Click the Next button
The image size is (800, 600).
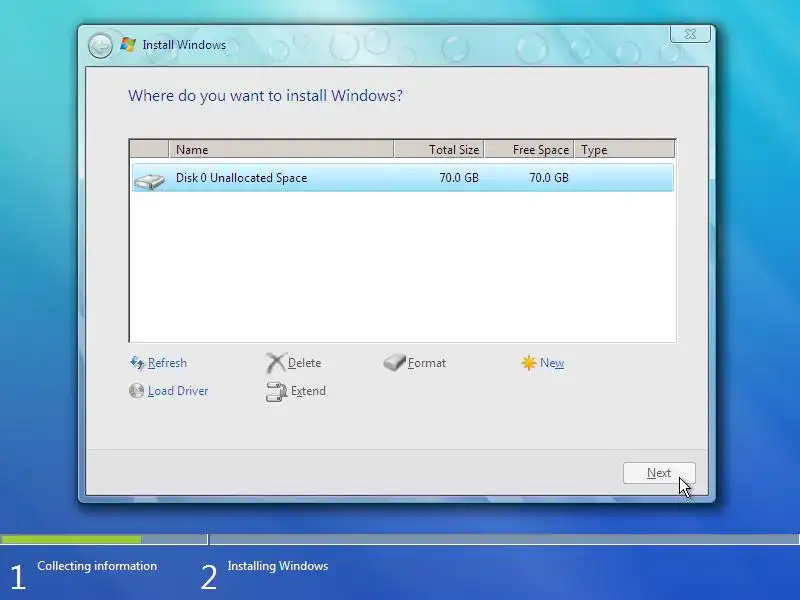tap(659, 473)
